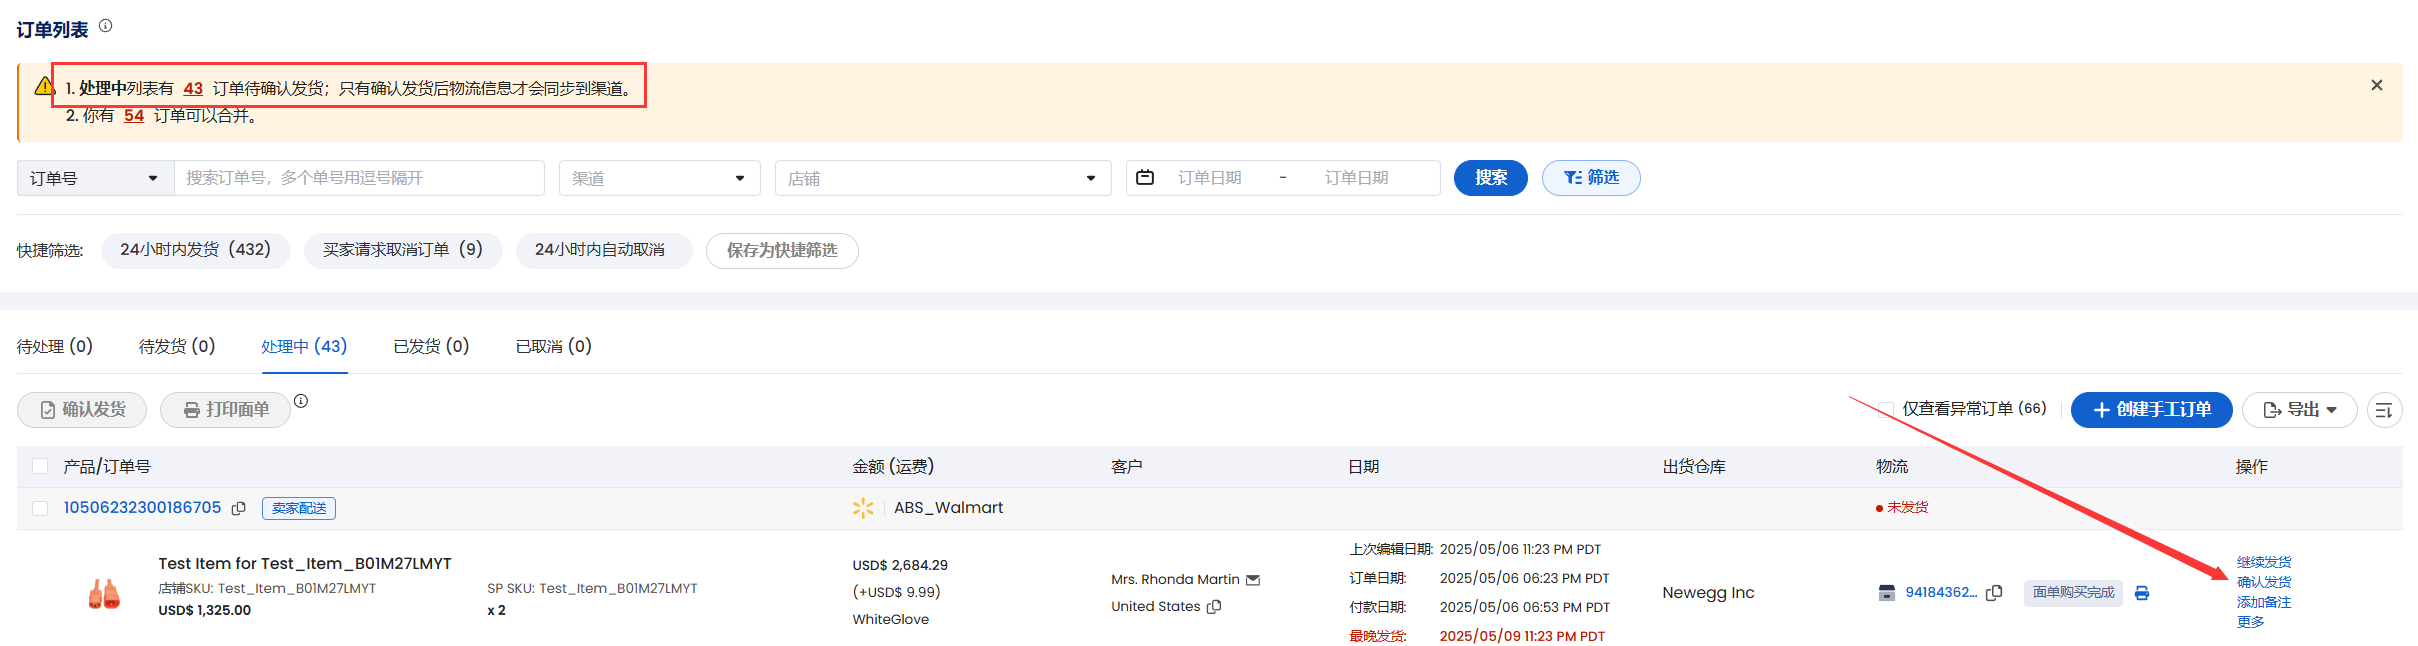Image resolution: width=2418 pixels, height=646 pixels.
Task: Click 确认发货 link in actions column
Action: coord(2263,582)
